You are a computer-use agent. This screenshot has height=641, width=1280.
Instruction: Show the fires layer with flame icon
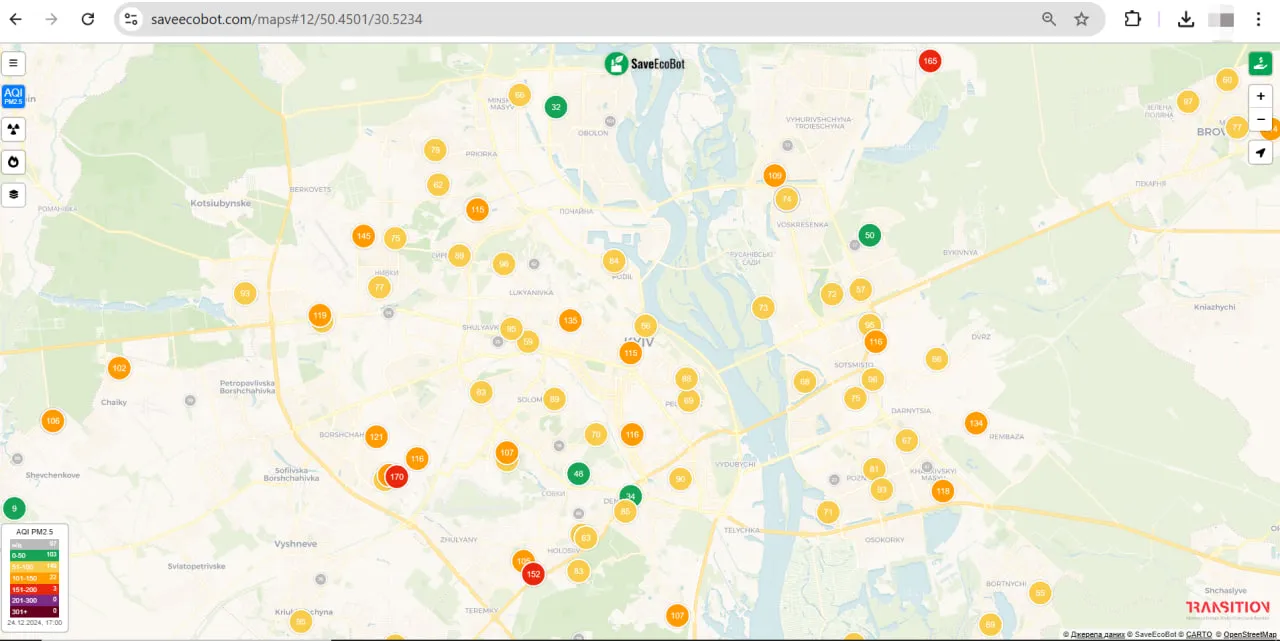[13, 161]
